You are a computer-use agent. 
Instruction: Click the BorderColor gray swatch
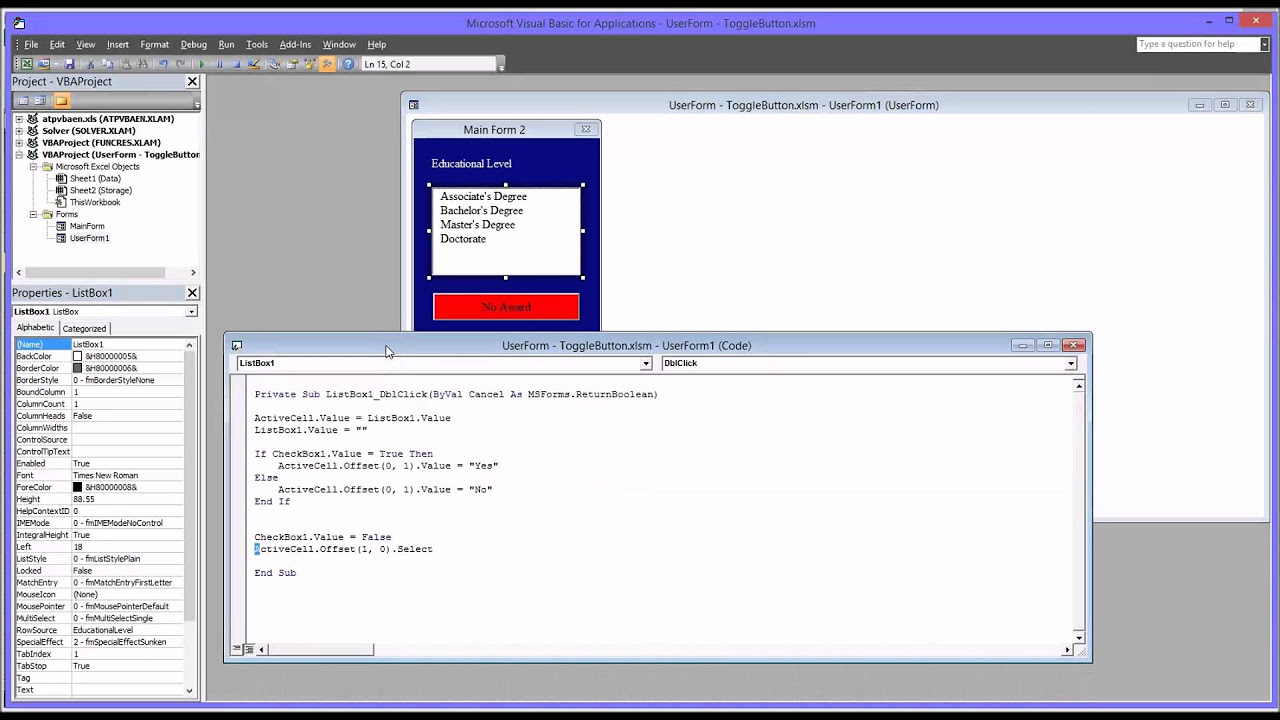78,368
